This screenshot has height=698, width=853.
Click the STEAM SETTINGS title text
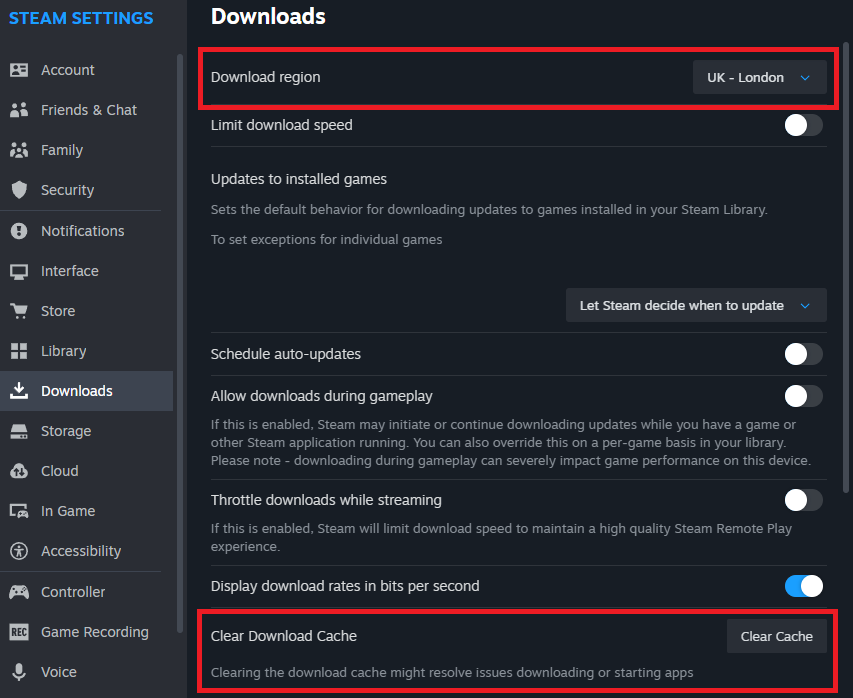tap(81, 18)
